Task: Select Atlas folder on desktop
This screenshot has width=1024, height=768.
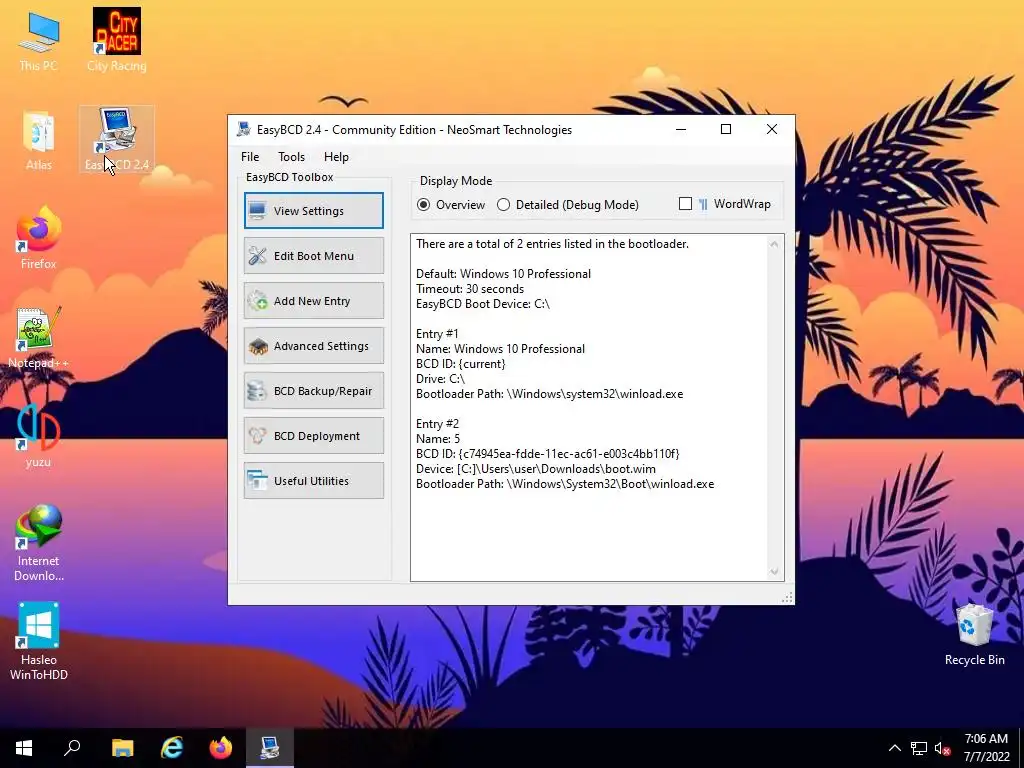Action: coord(39,140)
